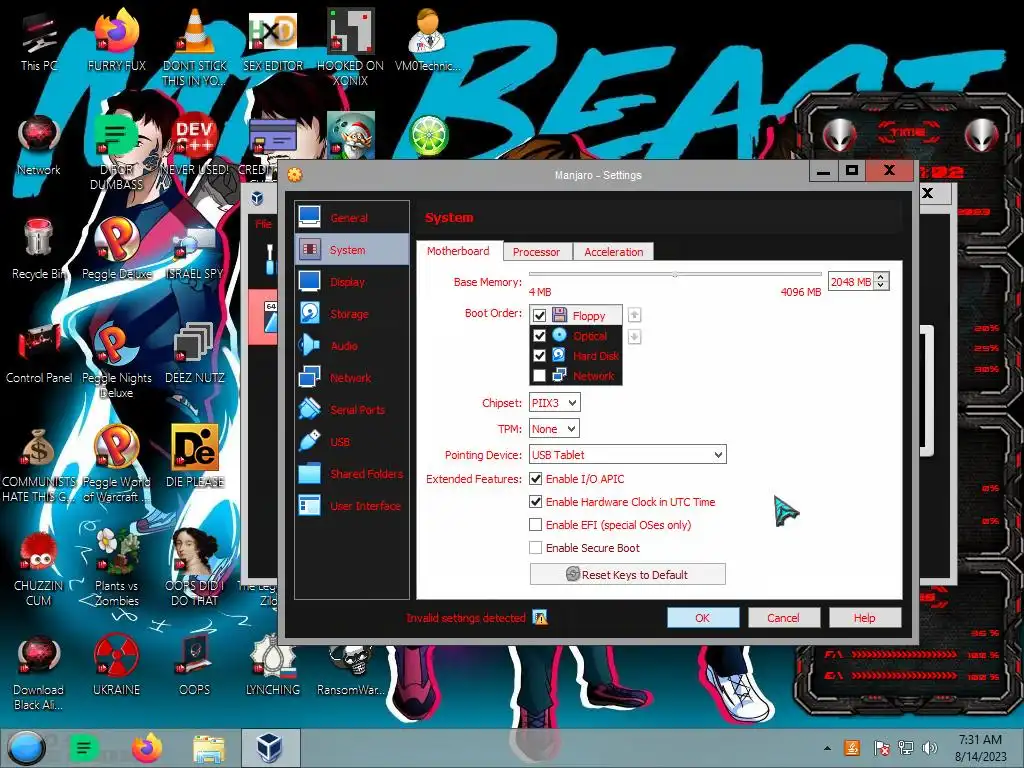Increase base memory with the spinner
The width and height of the screenshot is (1024, 768).
[881, 277]
